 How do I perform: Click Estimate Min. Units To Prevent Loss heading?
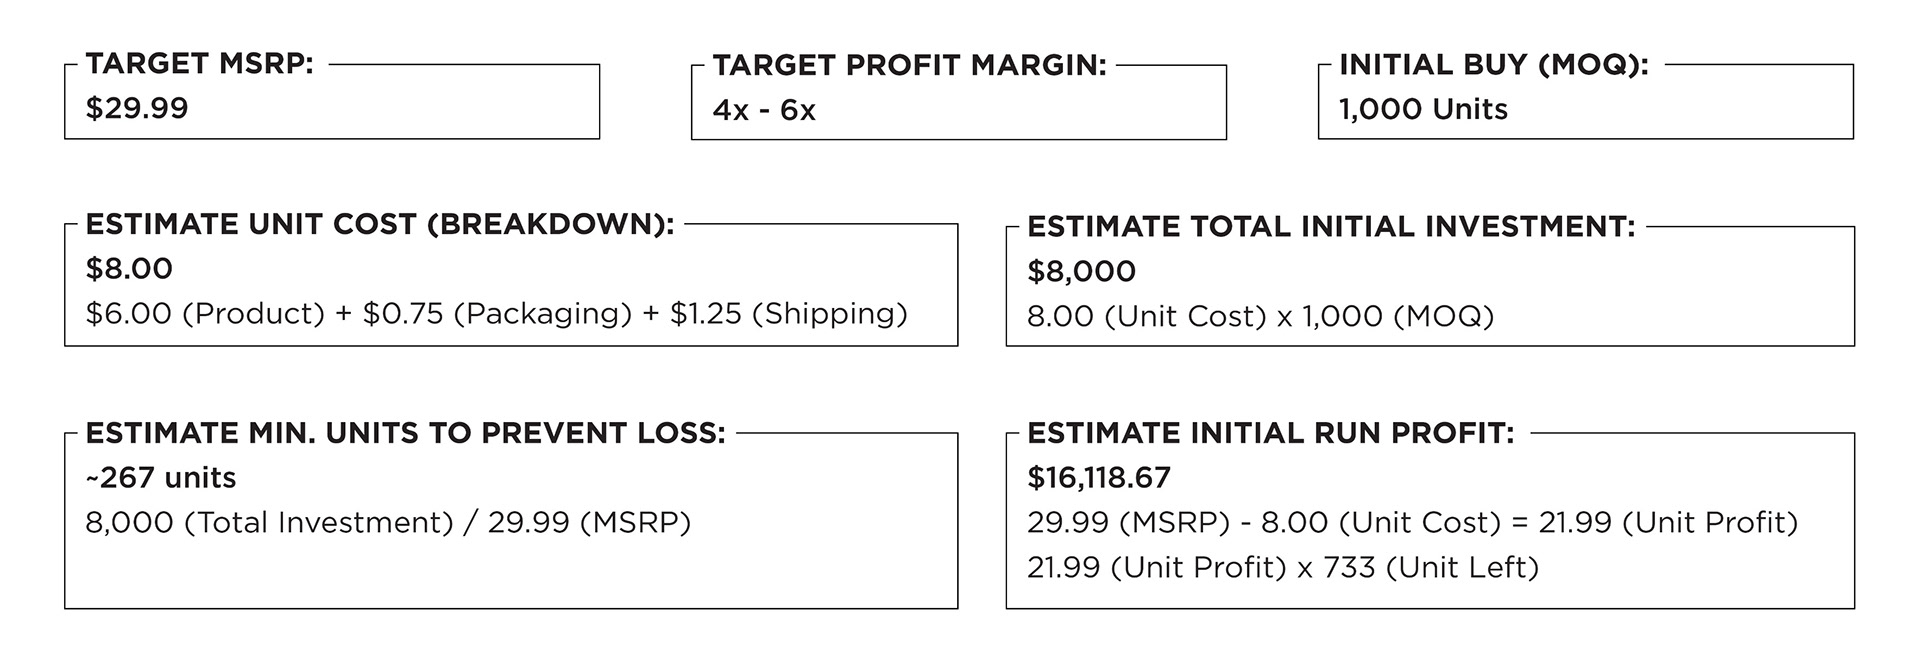406,433
